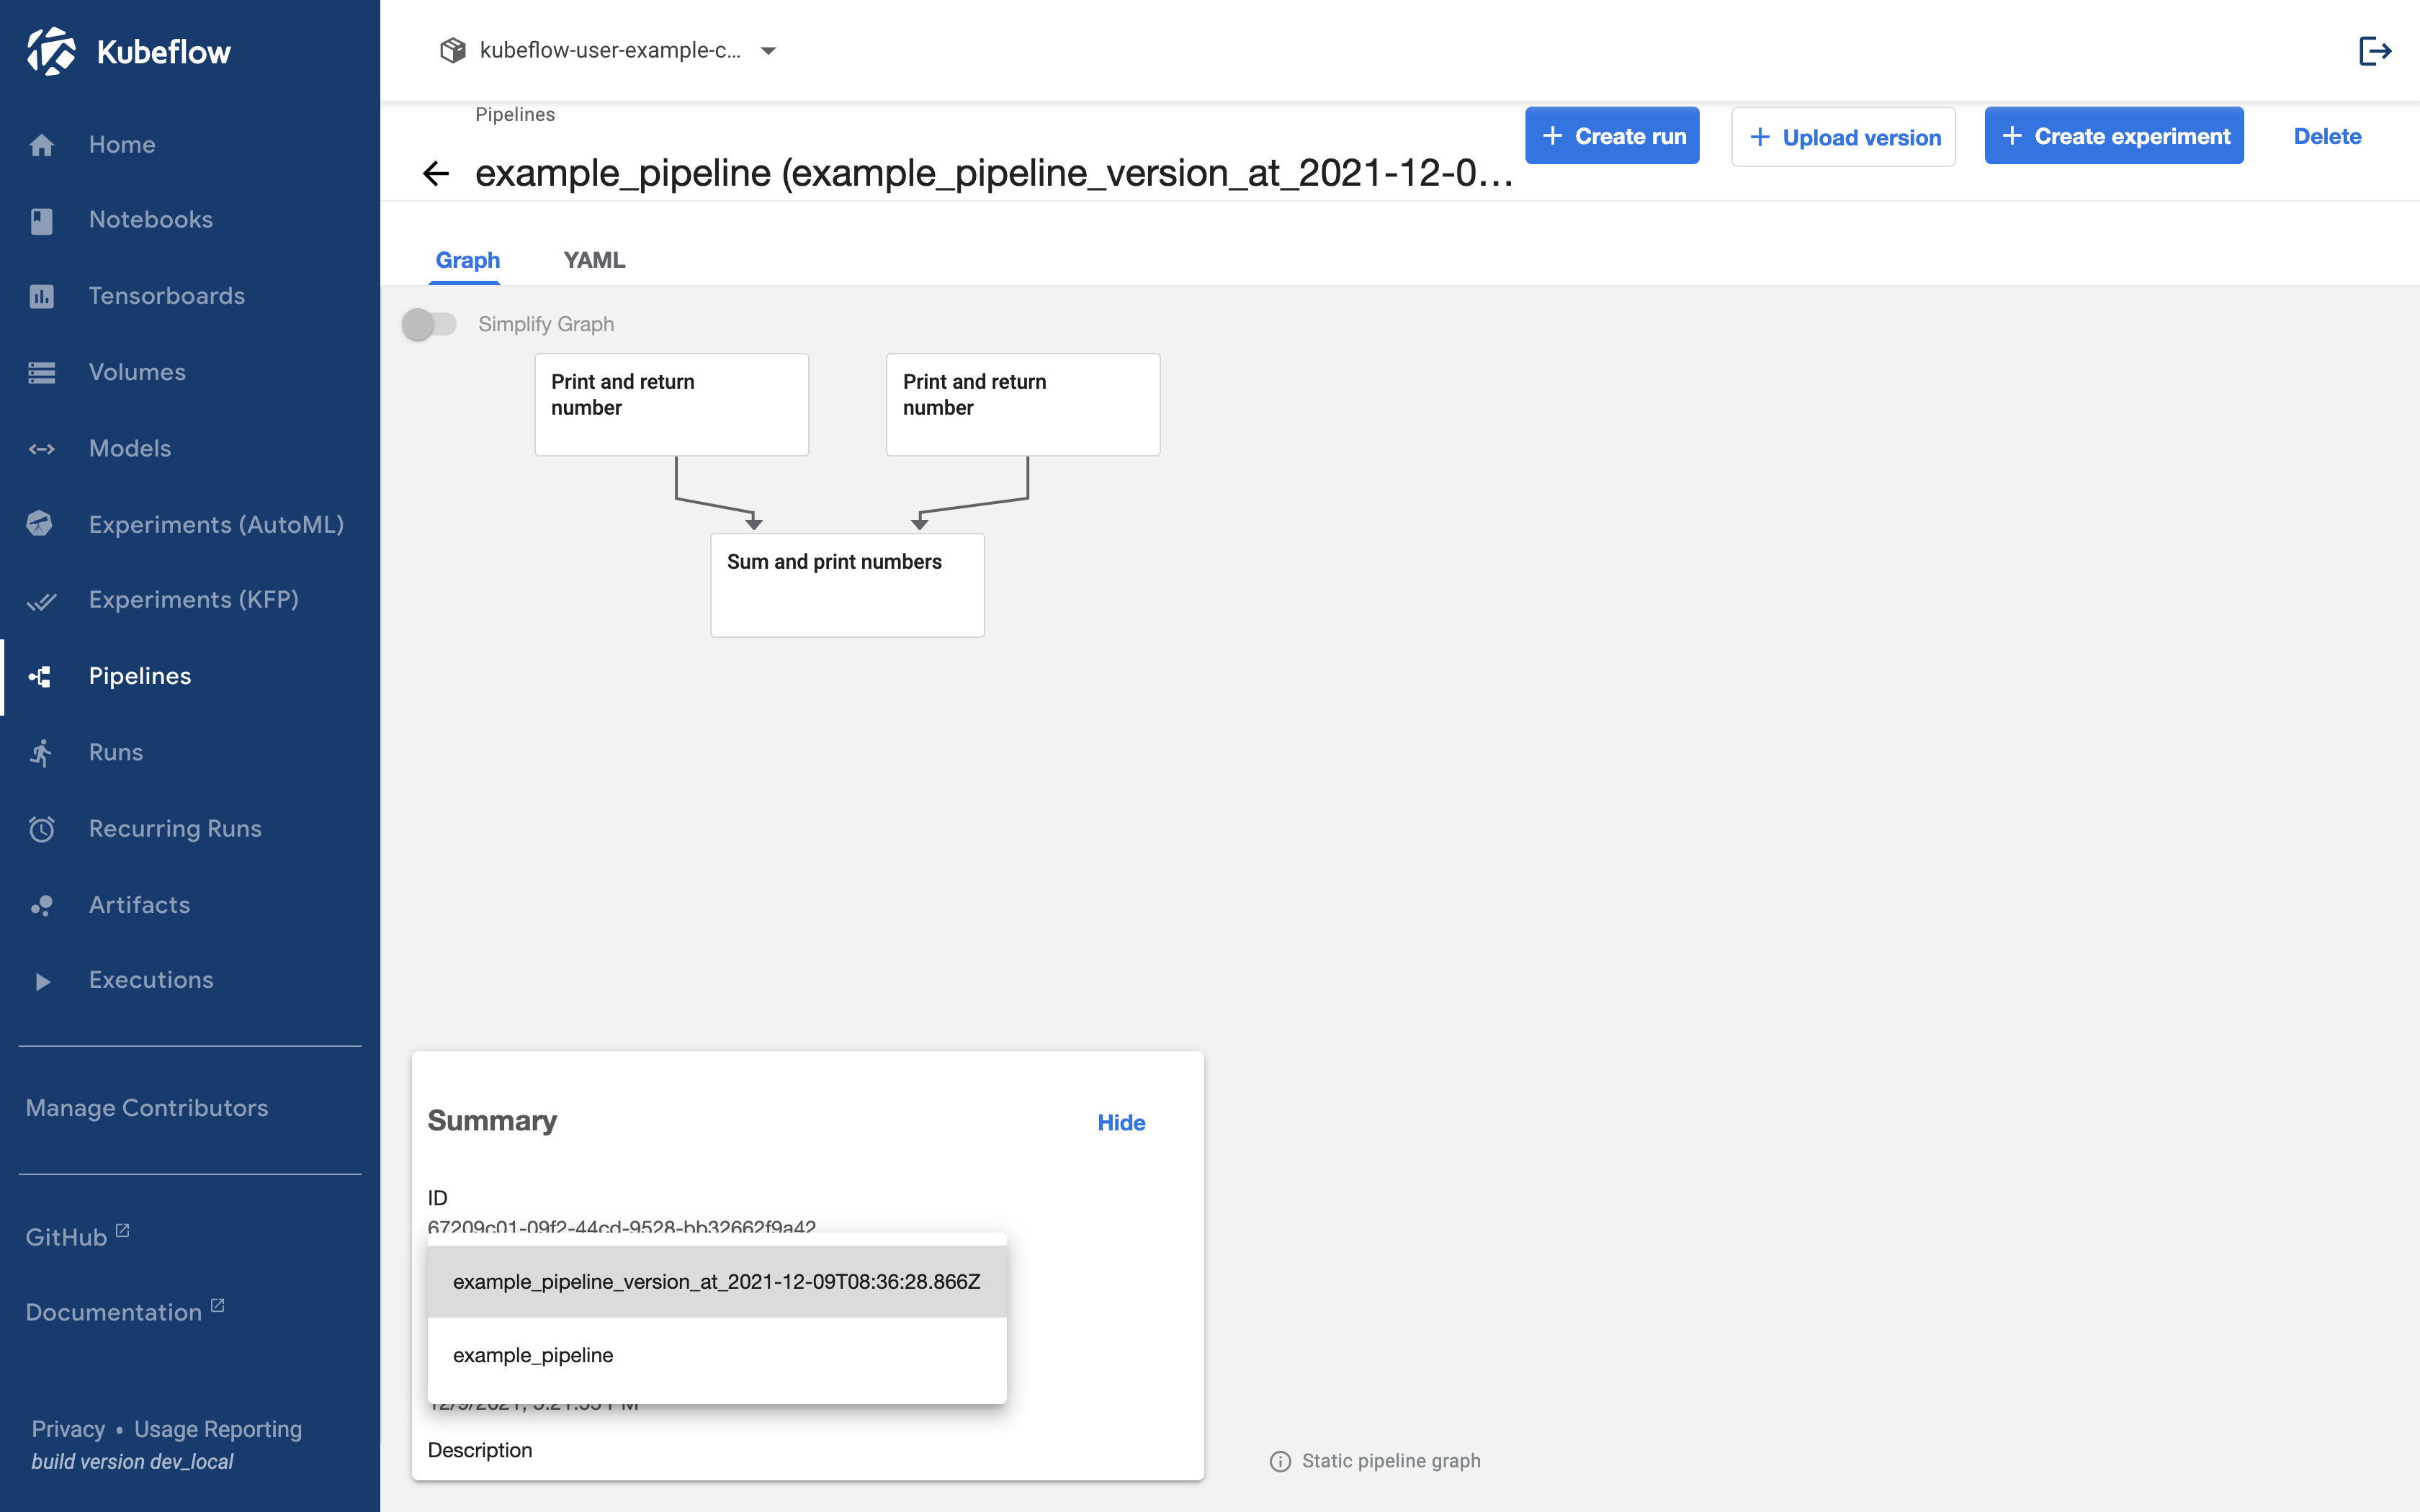Expand the kubeflow-user-example-c dropdown

tap(766, 49)
